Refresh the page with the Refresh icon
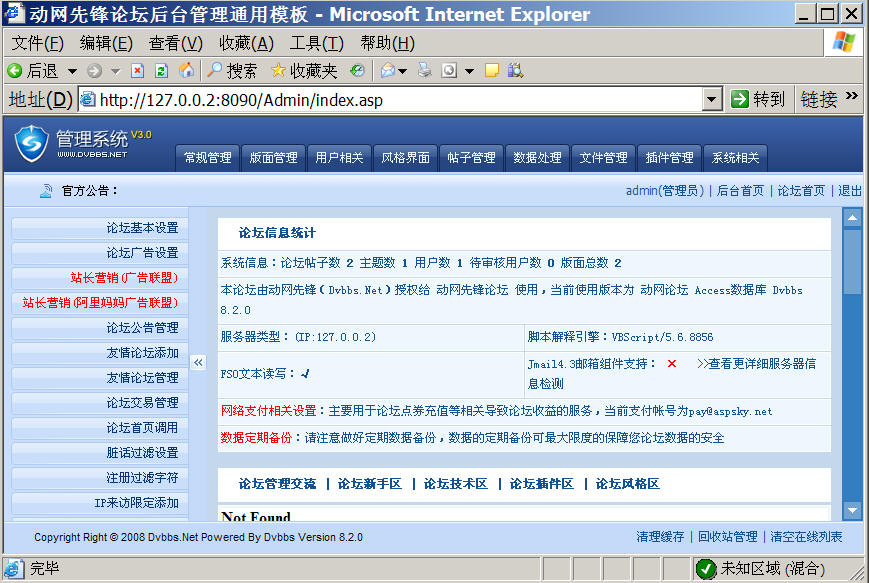This screenshot has height=583, width=869. tap(161, 70)
